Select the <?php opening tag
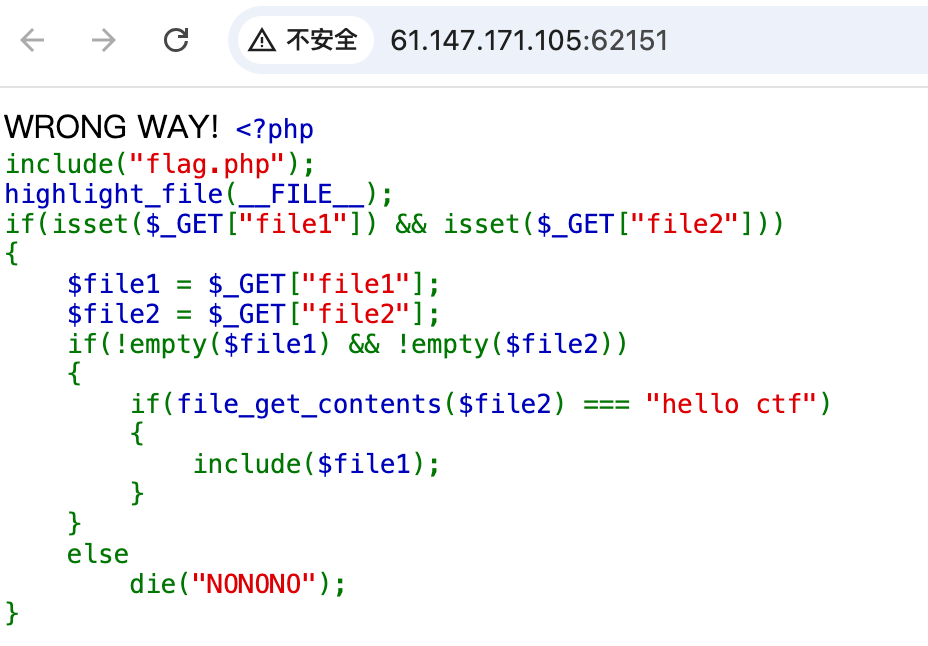Image resolution: width=928 pixels, height=646 pixels. point(274,128)
